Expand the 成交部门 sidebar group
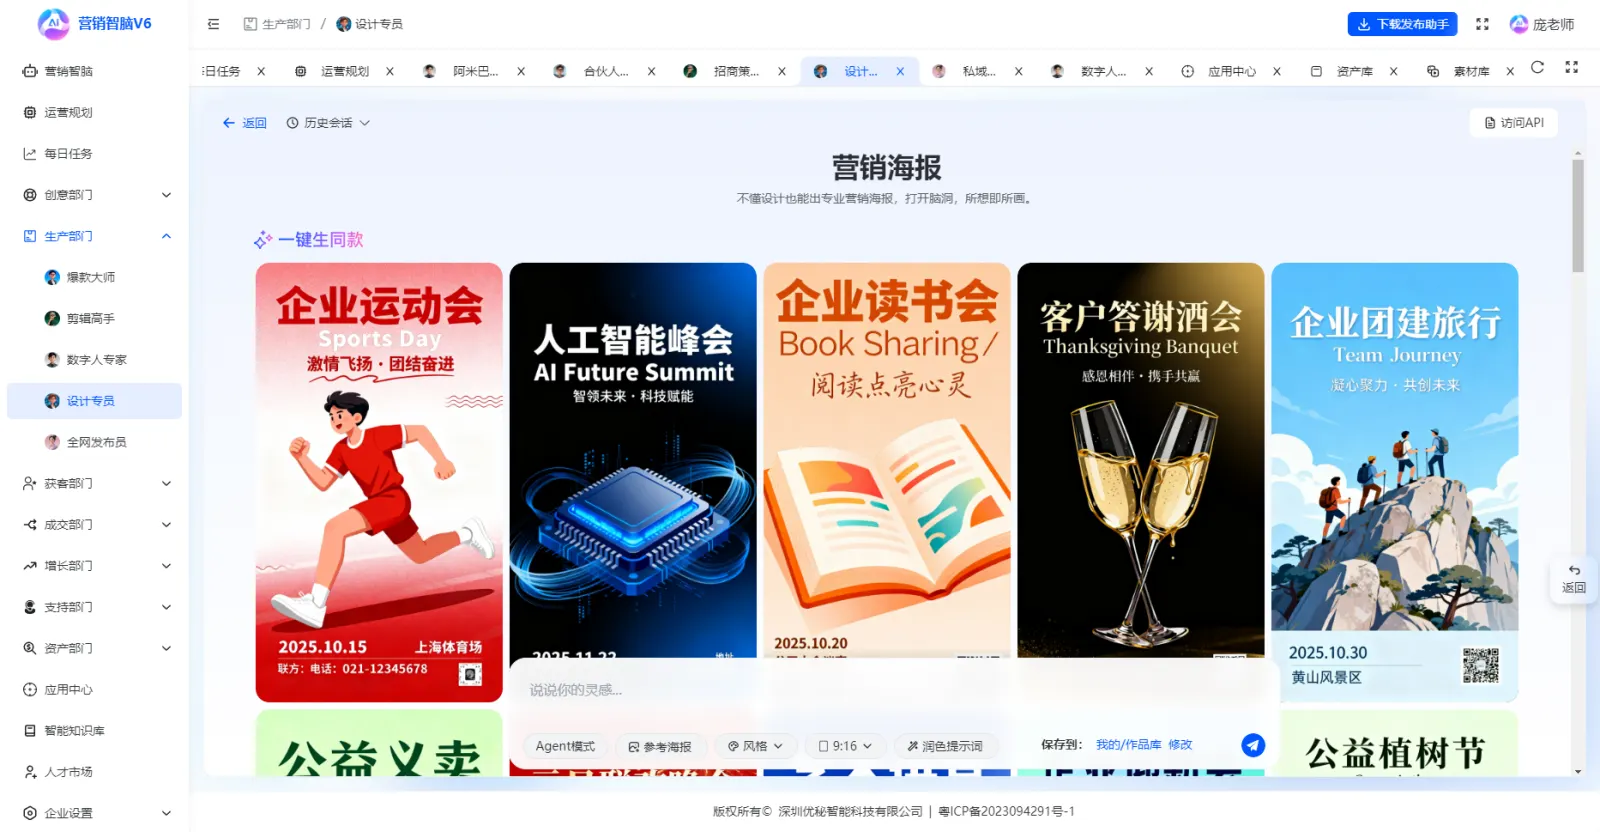Image resolution: width=1600 pixels, height=832 pixels. click(x=95, y=524)
